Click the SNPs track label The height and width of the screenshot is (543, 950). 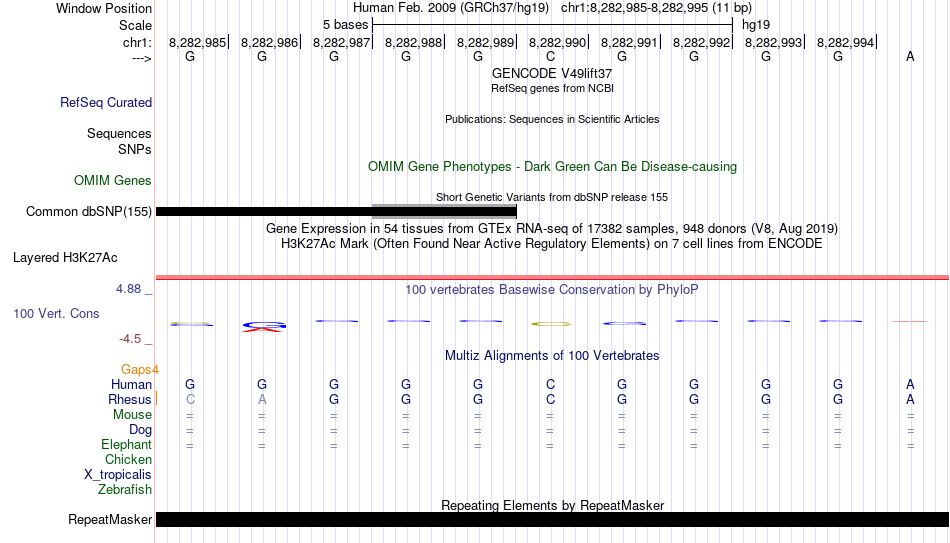click(x=135, y=150)
